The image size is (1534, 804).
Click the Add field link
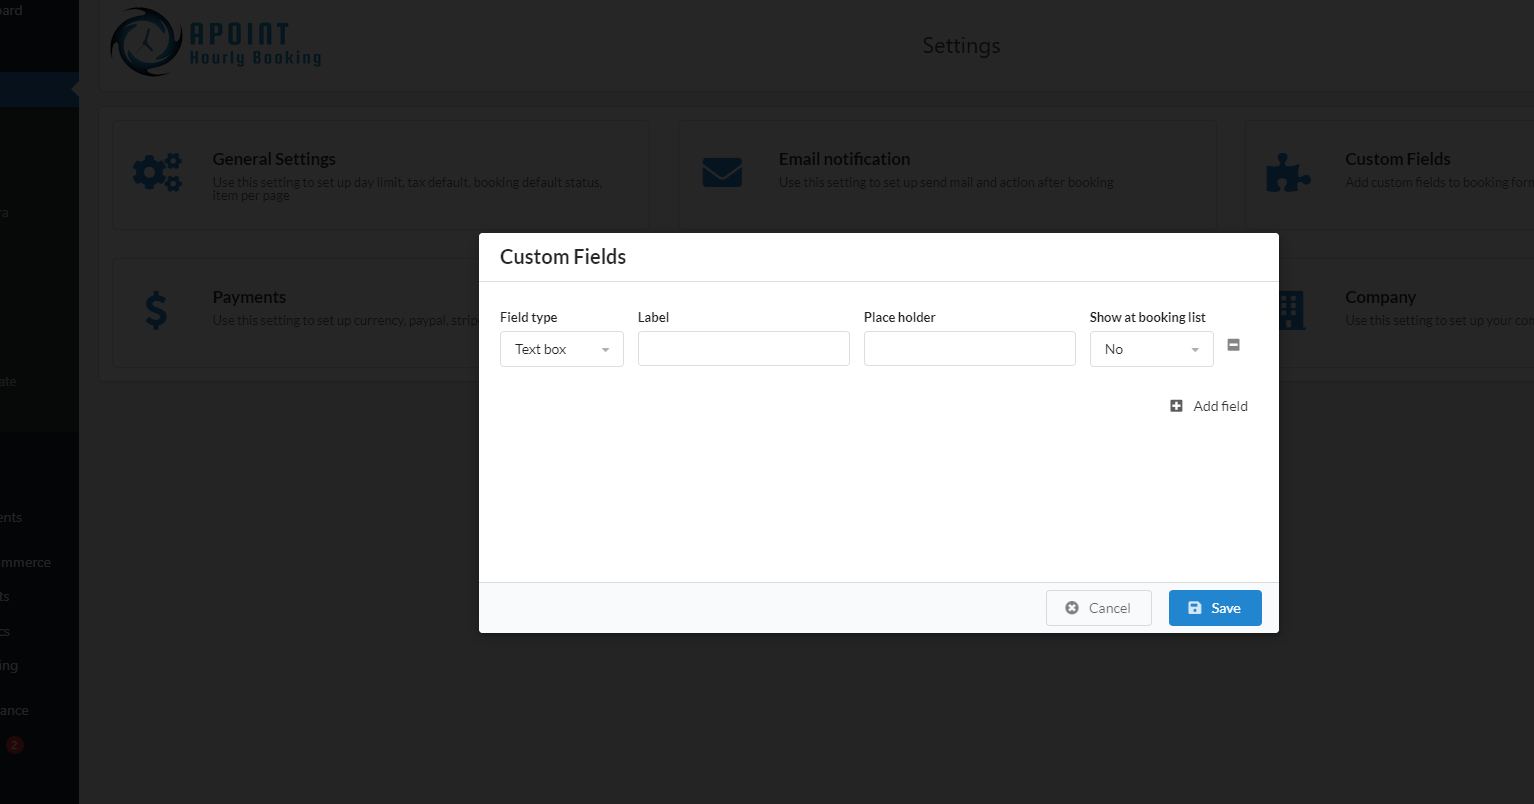[x=1220, y=406]
